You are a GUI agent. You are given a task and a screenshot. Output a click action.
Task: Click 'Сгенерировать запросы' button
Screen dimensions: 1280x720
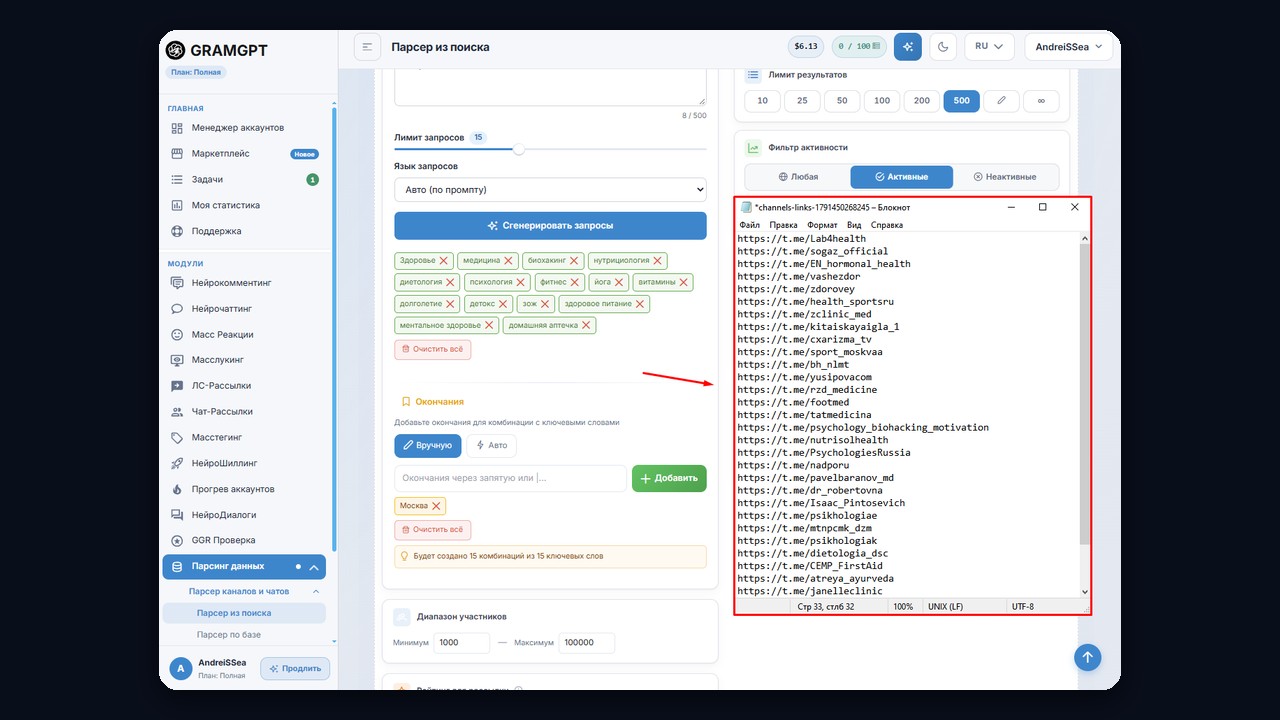550,225
